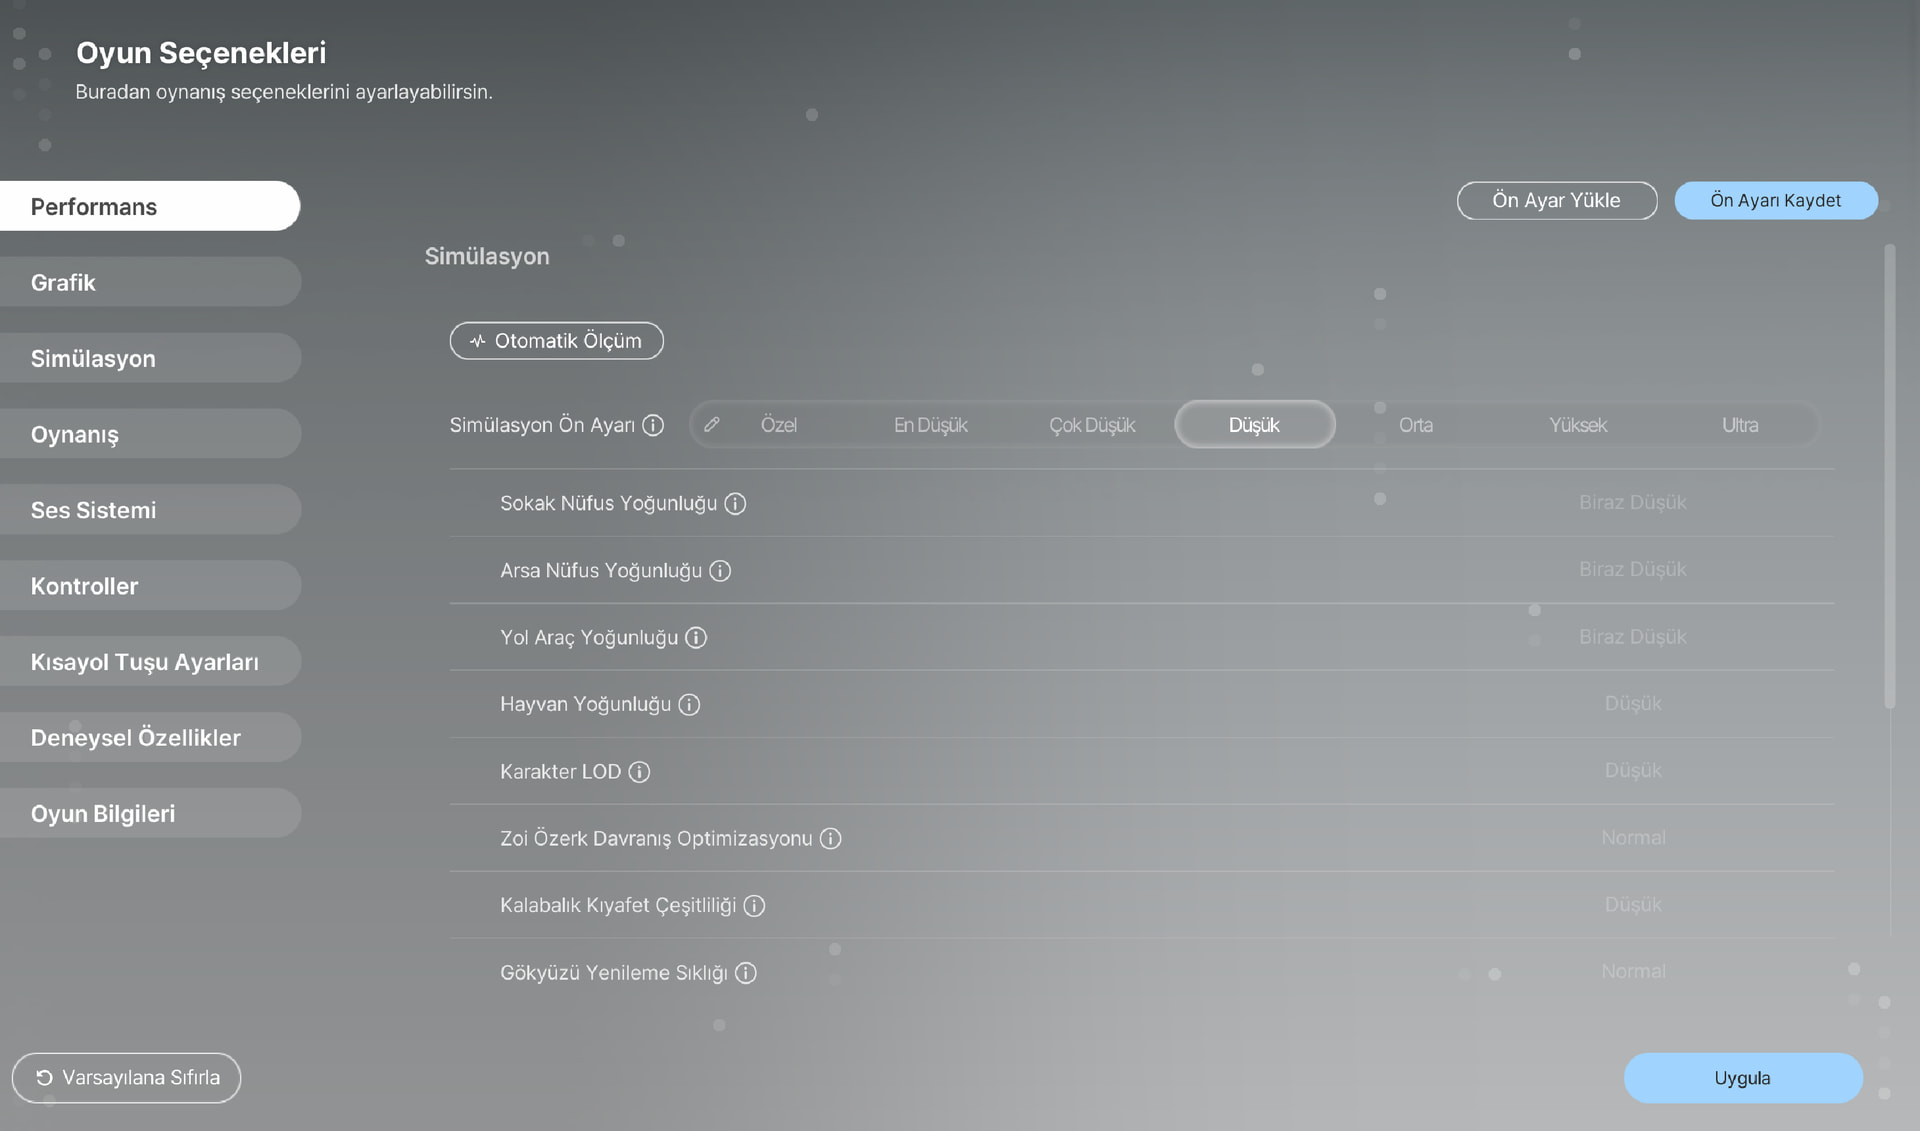The height and width of the screenshot is (1131, 1920).
Task: Switch to the Grafik tab
Action: coord(150,282)
